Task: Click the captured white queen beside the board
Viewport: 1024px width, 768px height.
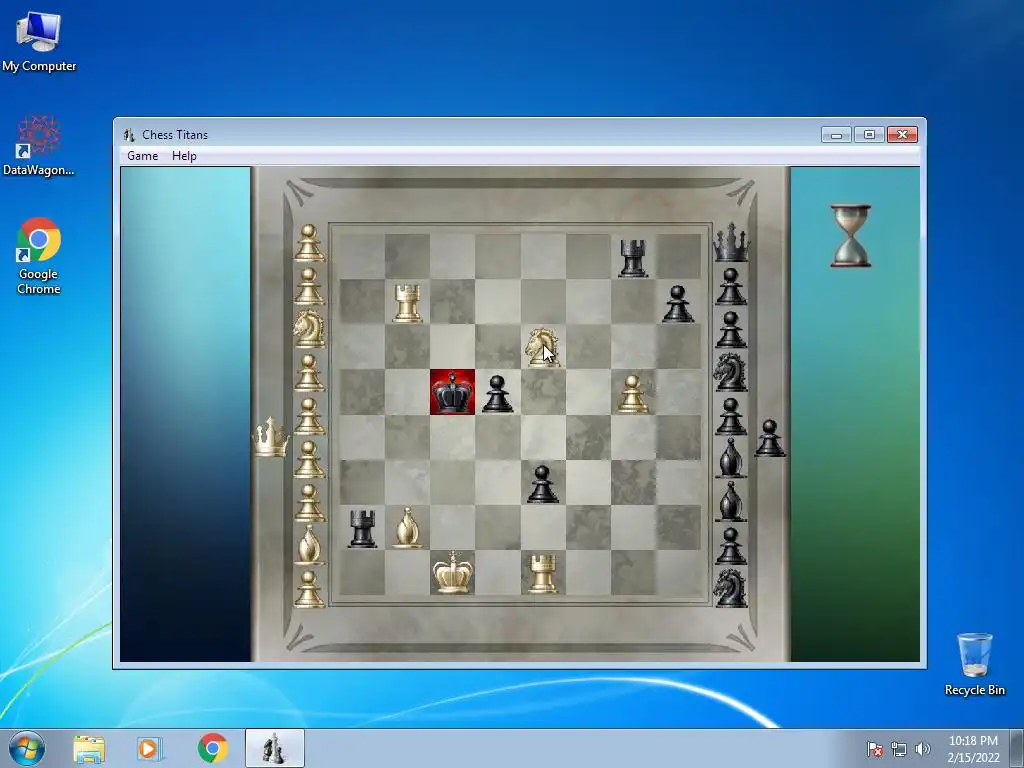Action: tap(270, 437)
